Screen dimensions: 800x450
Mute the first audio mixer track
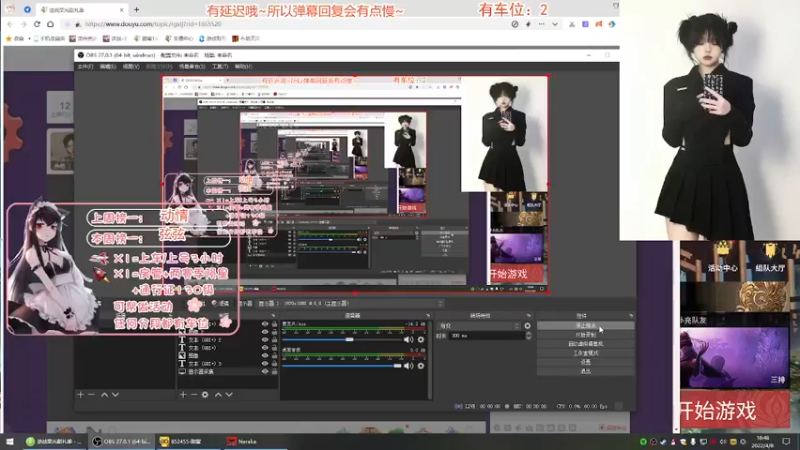click(408, 339)
